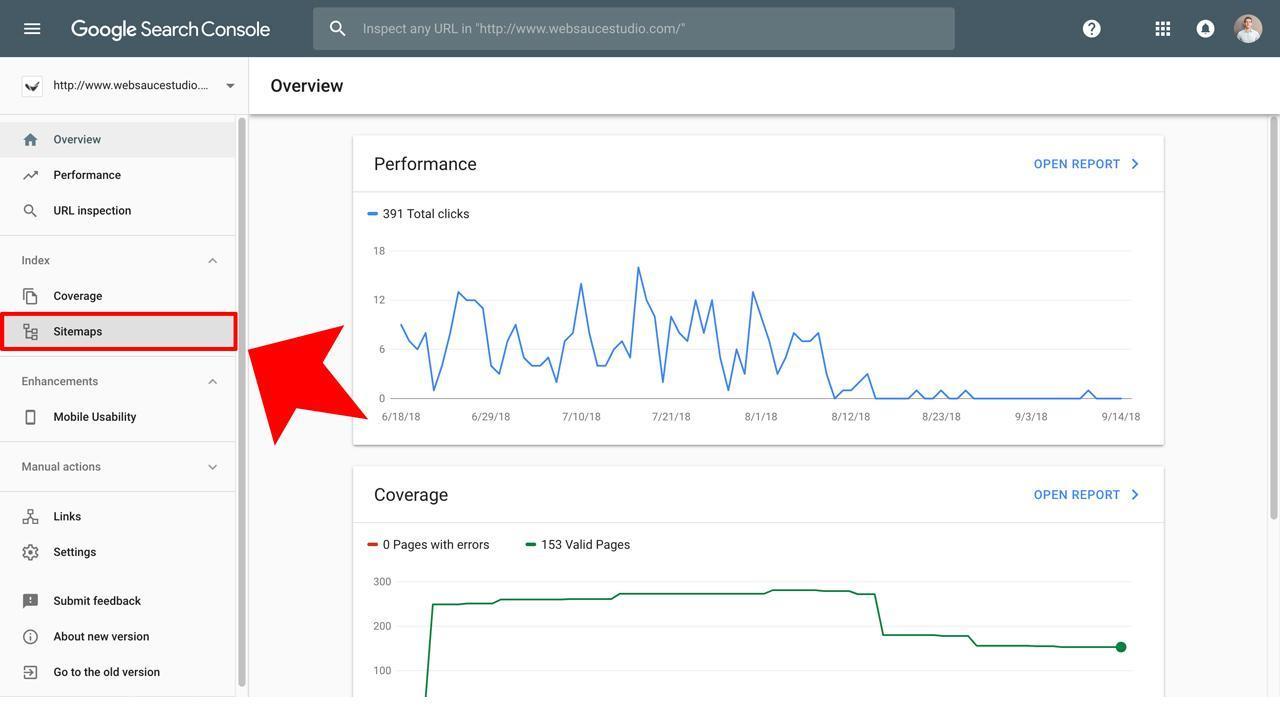This screenshot has width=1280, height=714.
Task: Click the Coverage pages icon
Action: [x=30, y=296]
